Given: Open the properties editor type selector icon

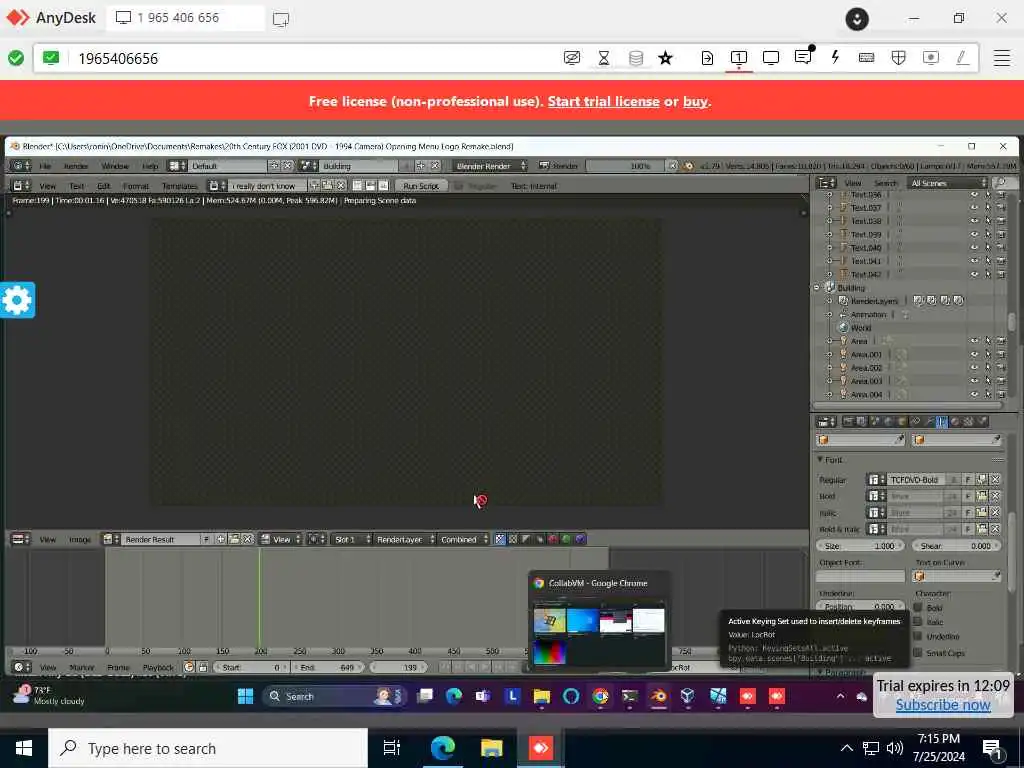Looking at the screenshot, I should 827,422.
